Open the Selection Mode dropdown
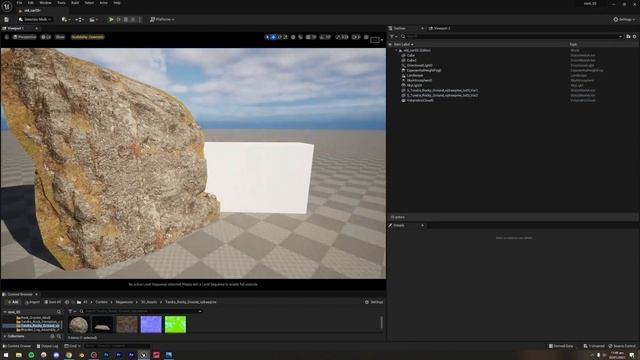The height and width of the screenshot is (360, 640). pyautogui.click(x=35, y=19)
